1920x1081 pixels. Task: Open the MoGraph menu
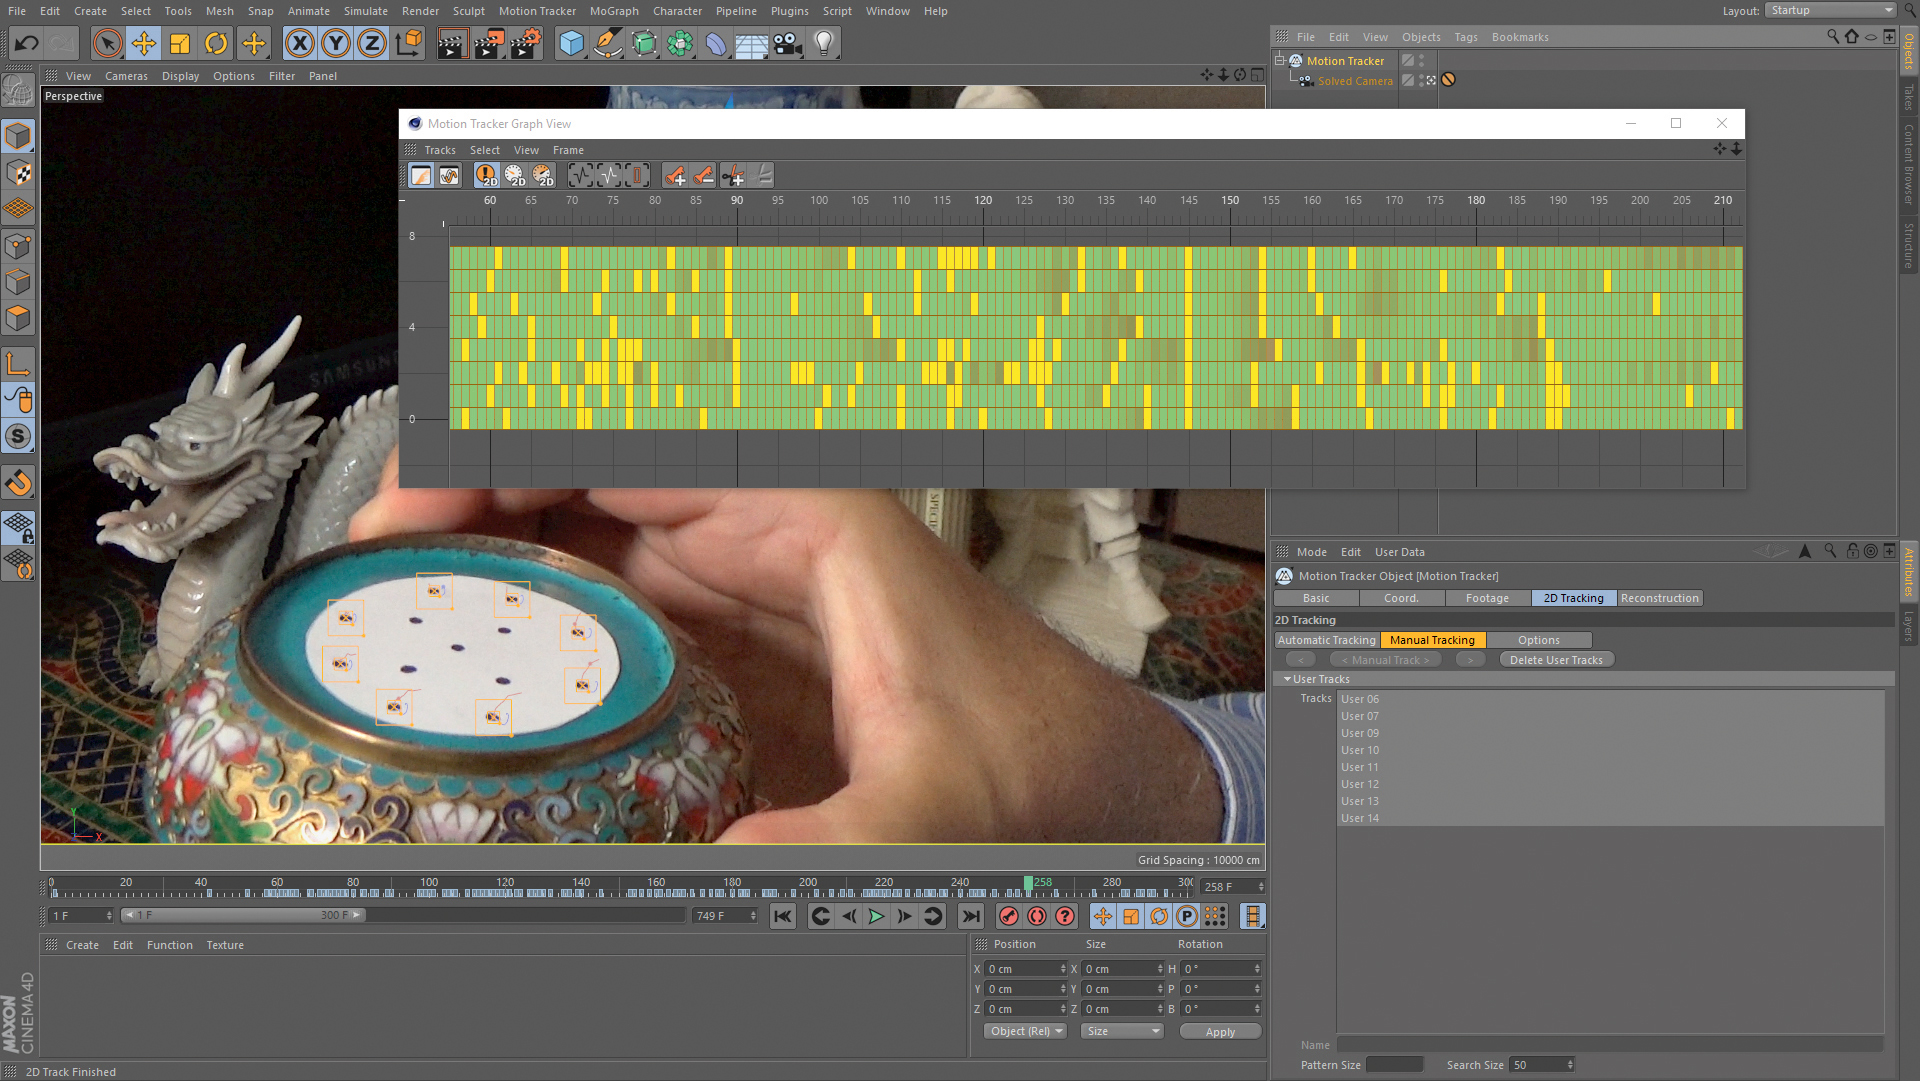(614, 11)
